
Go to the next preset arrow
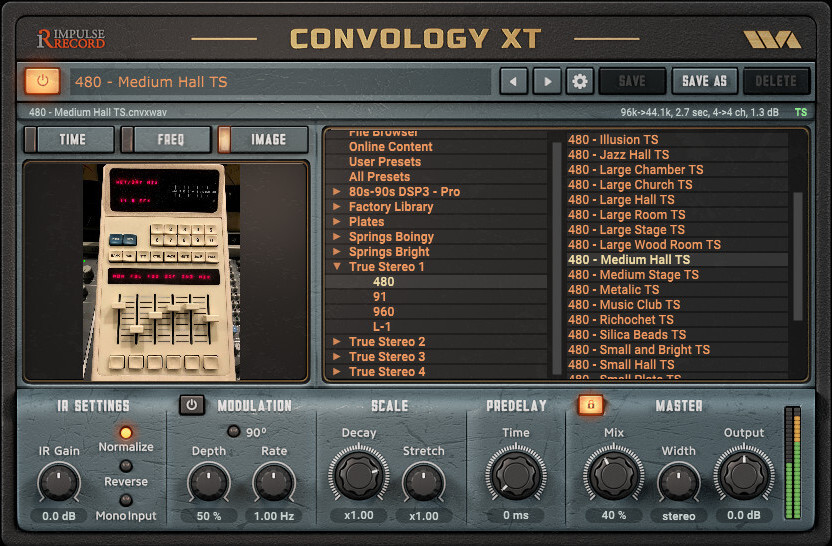546,81
